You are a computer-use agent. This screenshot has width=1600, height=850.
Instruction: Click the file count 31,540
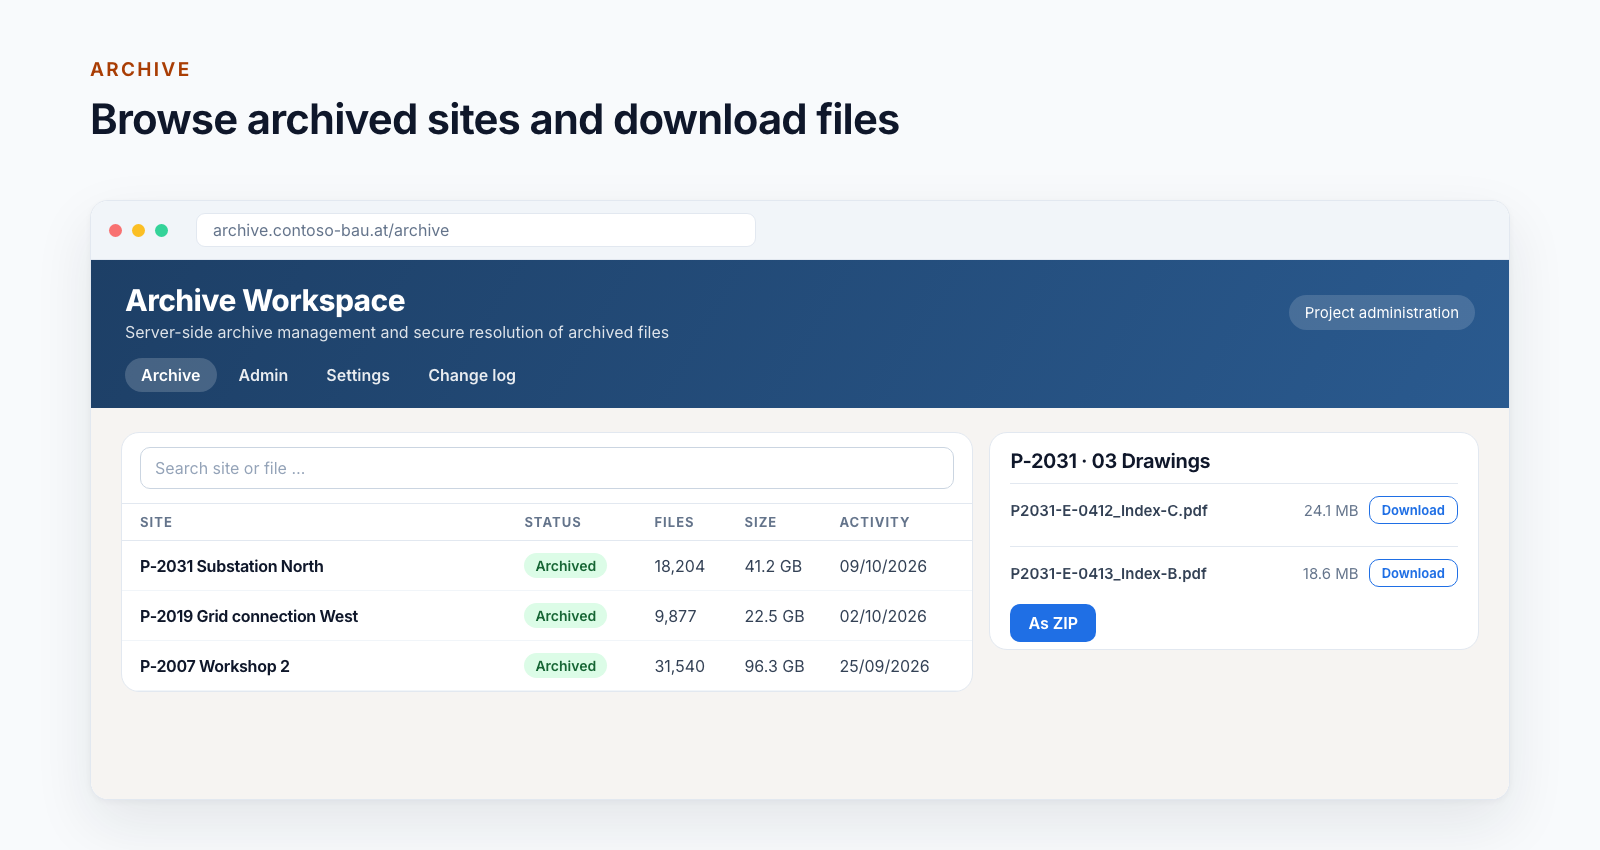(x=680, y=666)
